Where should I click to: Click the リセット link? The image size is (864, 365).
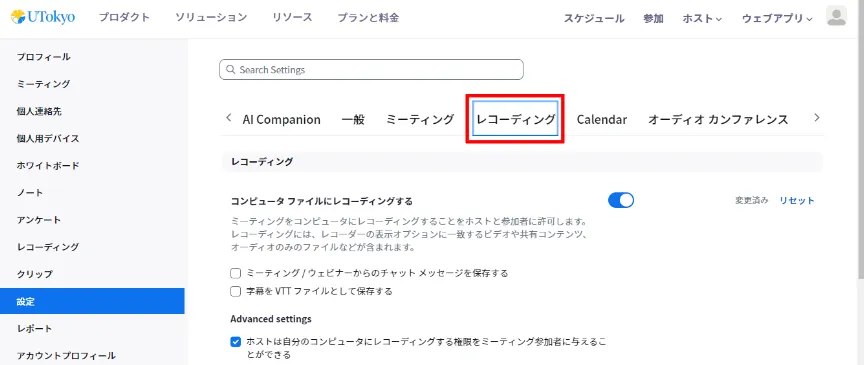(797, 201)
